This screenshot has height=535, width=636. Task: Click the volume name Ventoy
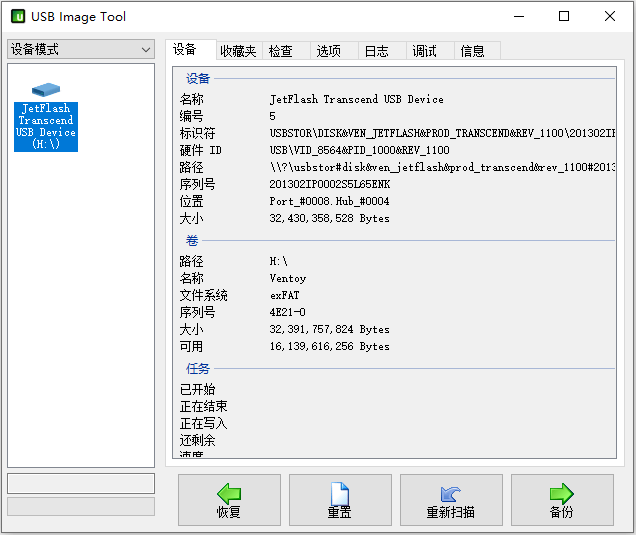(288, 278)
